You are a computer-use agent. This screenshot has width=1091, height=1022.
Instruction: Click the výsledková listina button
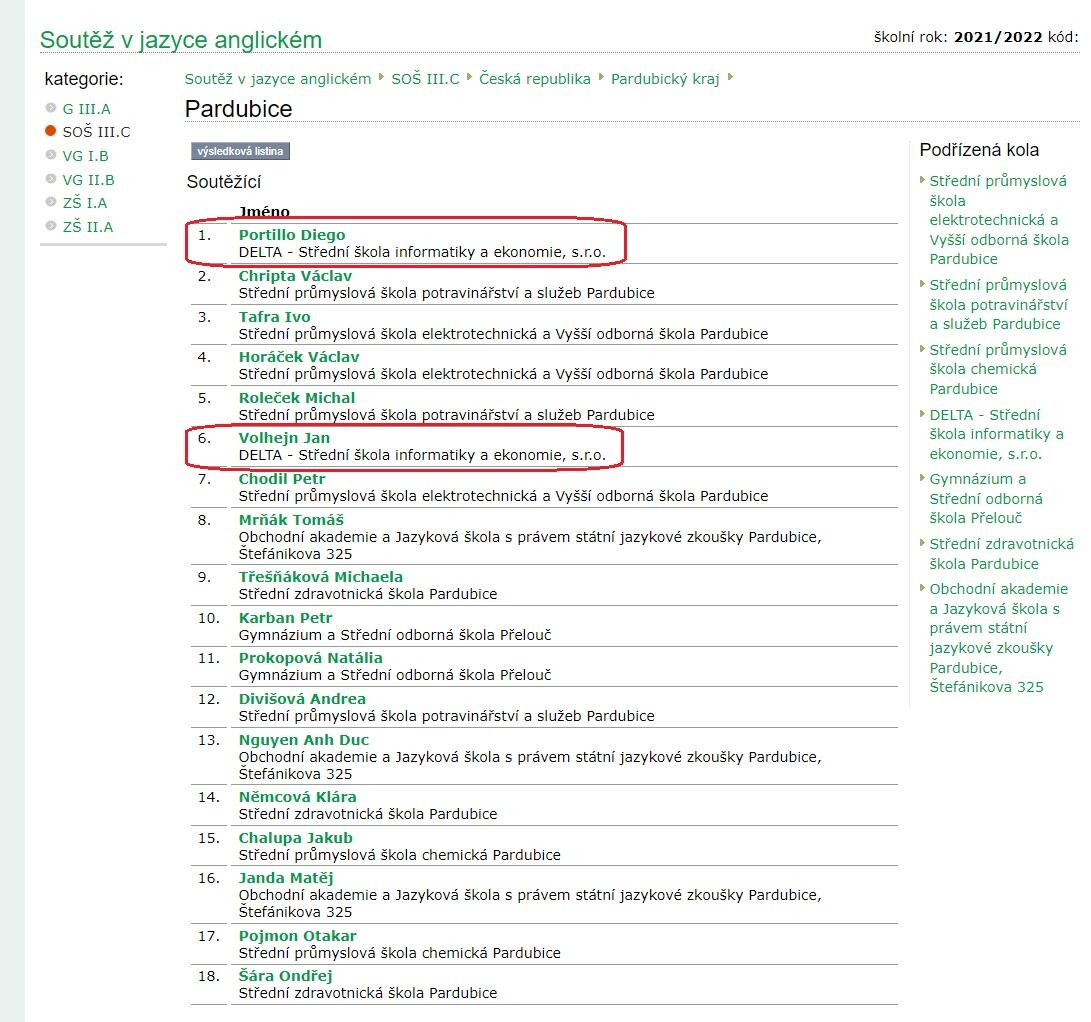tap(240, 151)
